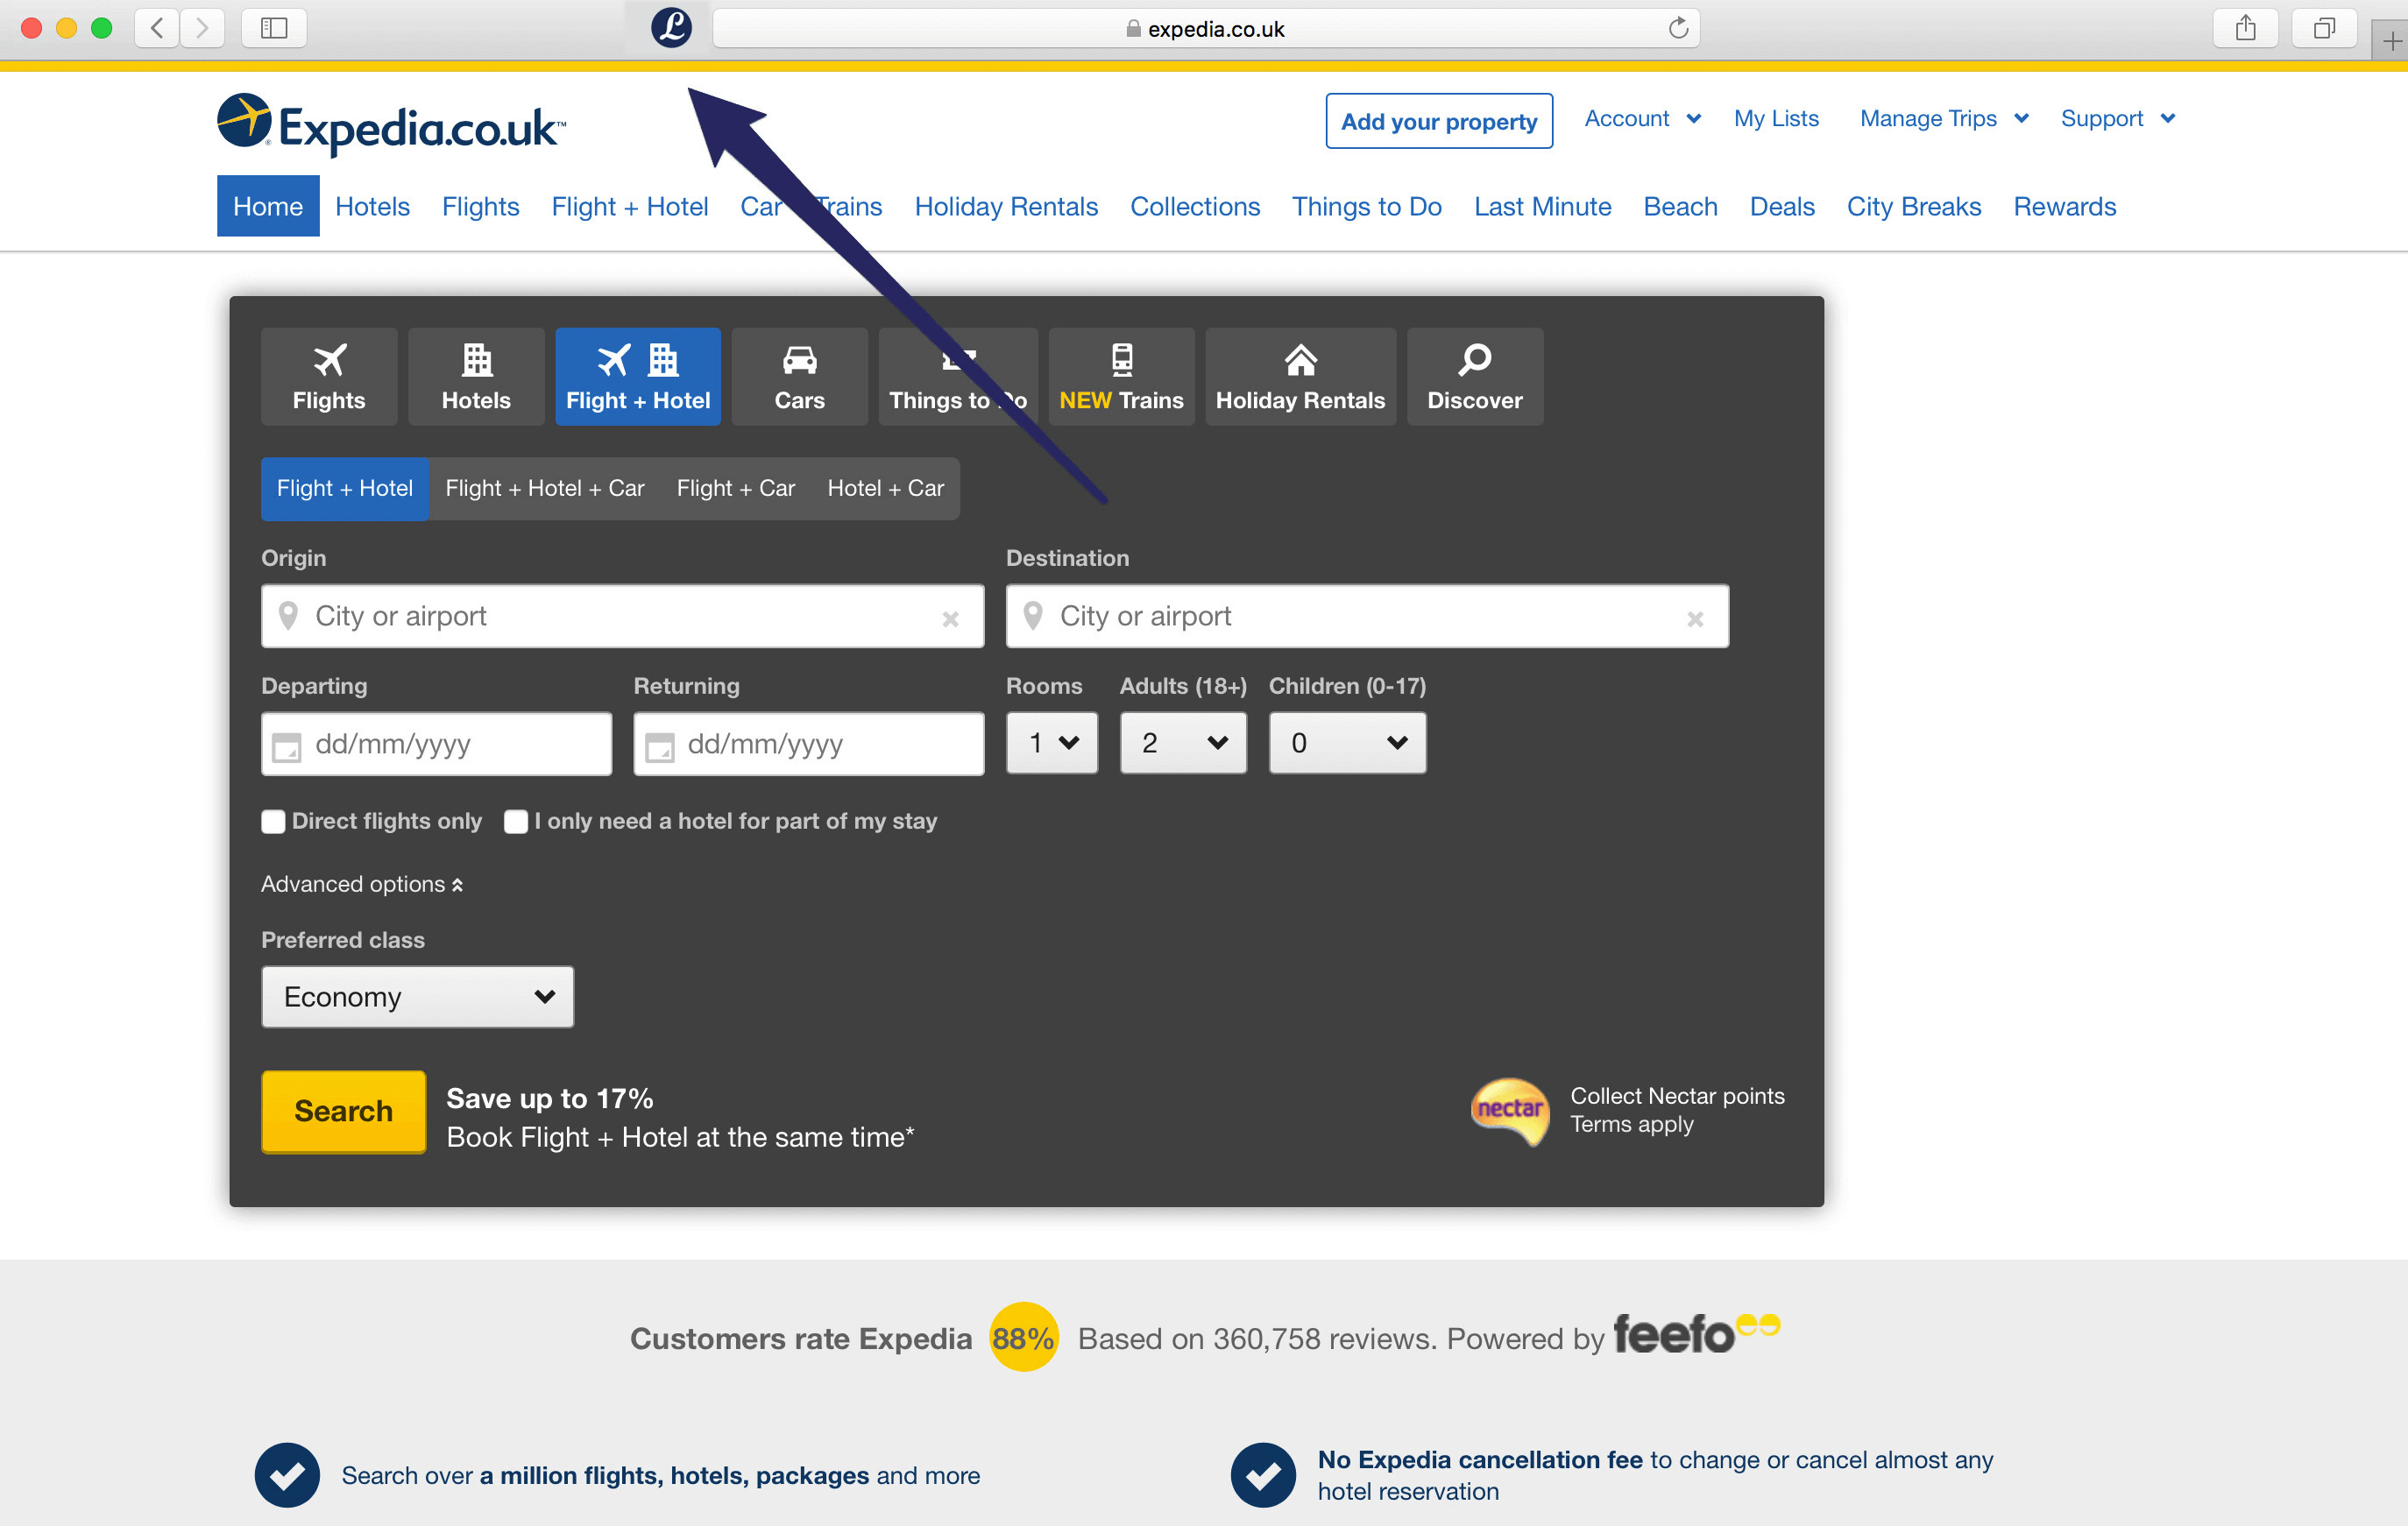Viewport: 2408px width, 1526px height.
Task: Click the Nectar logo badge
Action: 1510,1111
